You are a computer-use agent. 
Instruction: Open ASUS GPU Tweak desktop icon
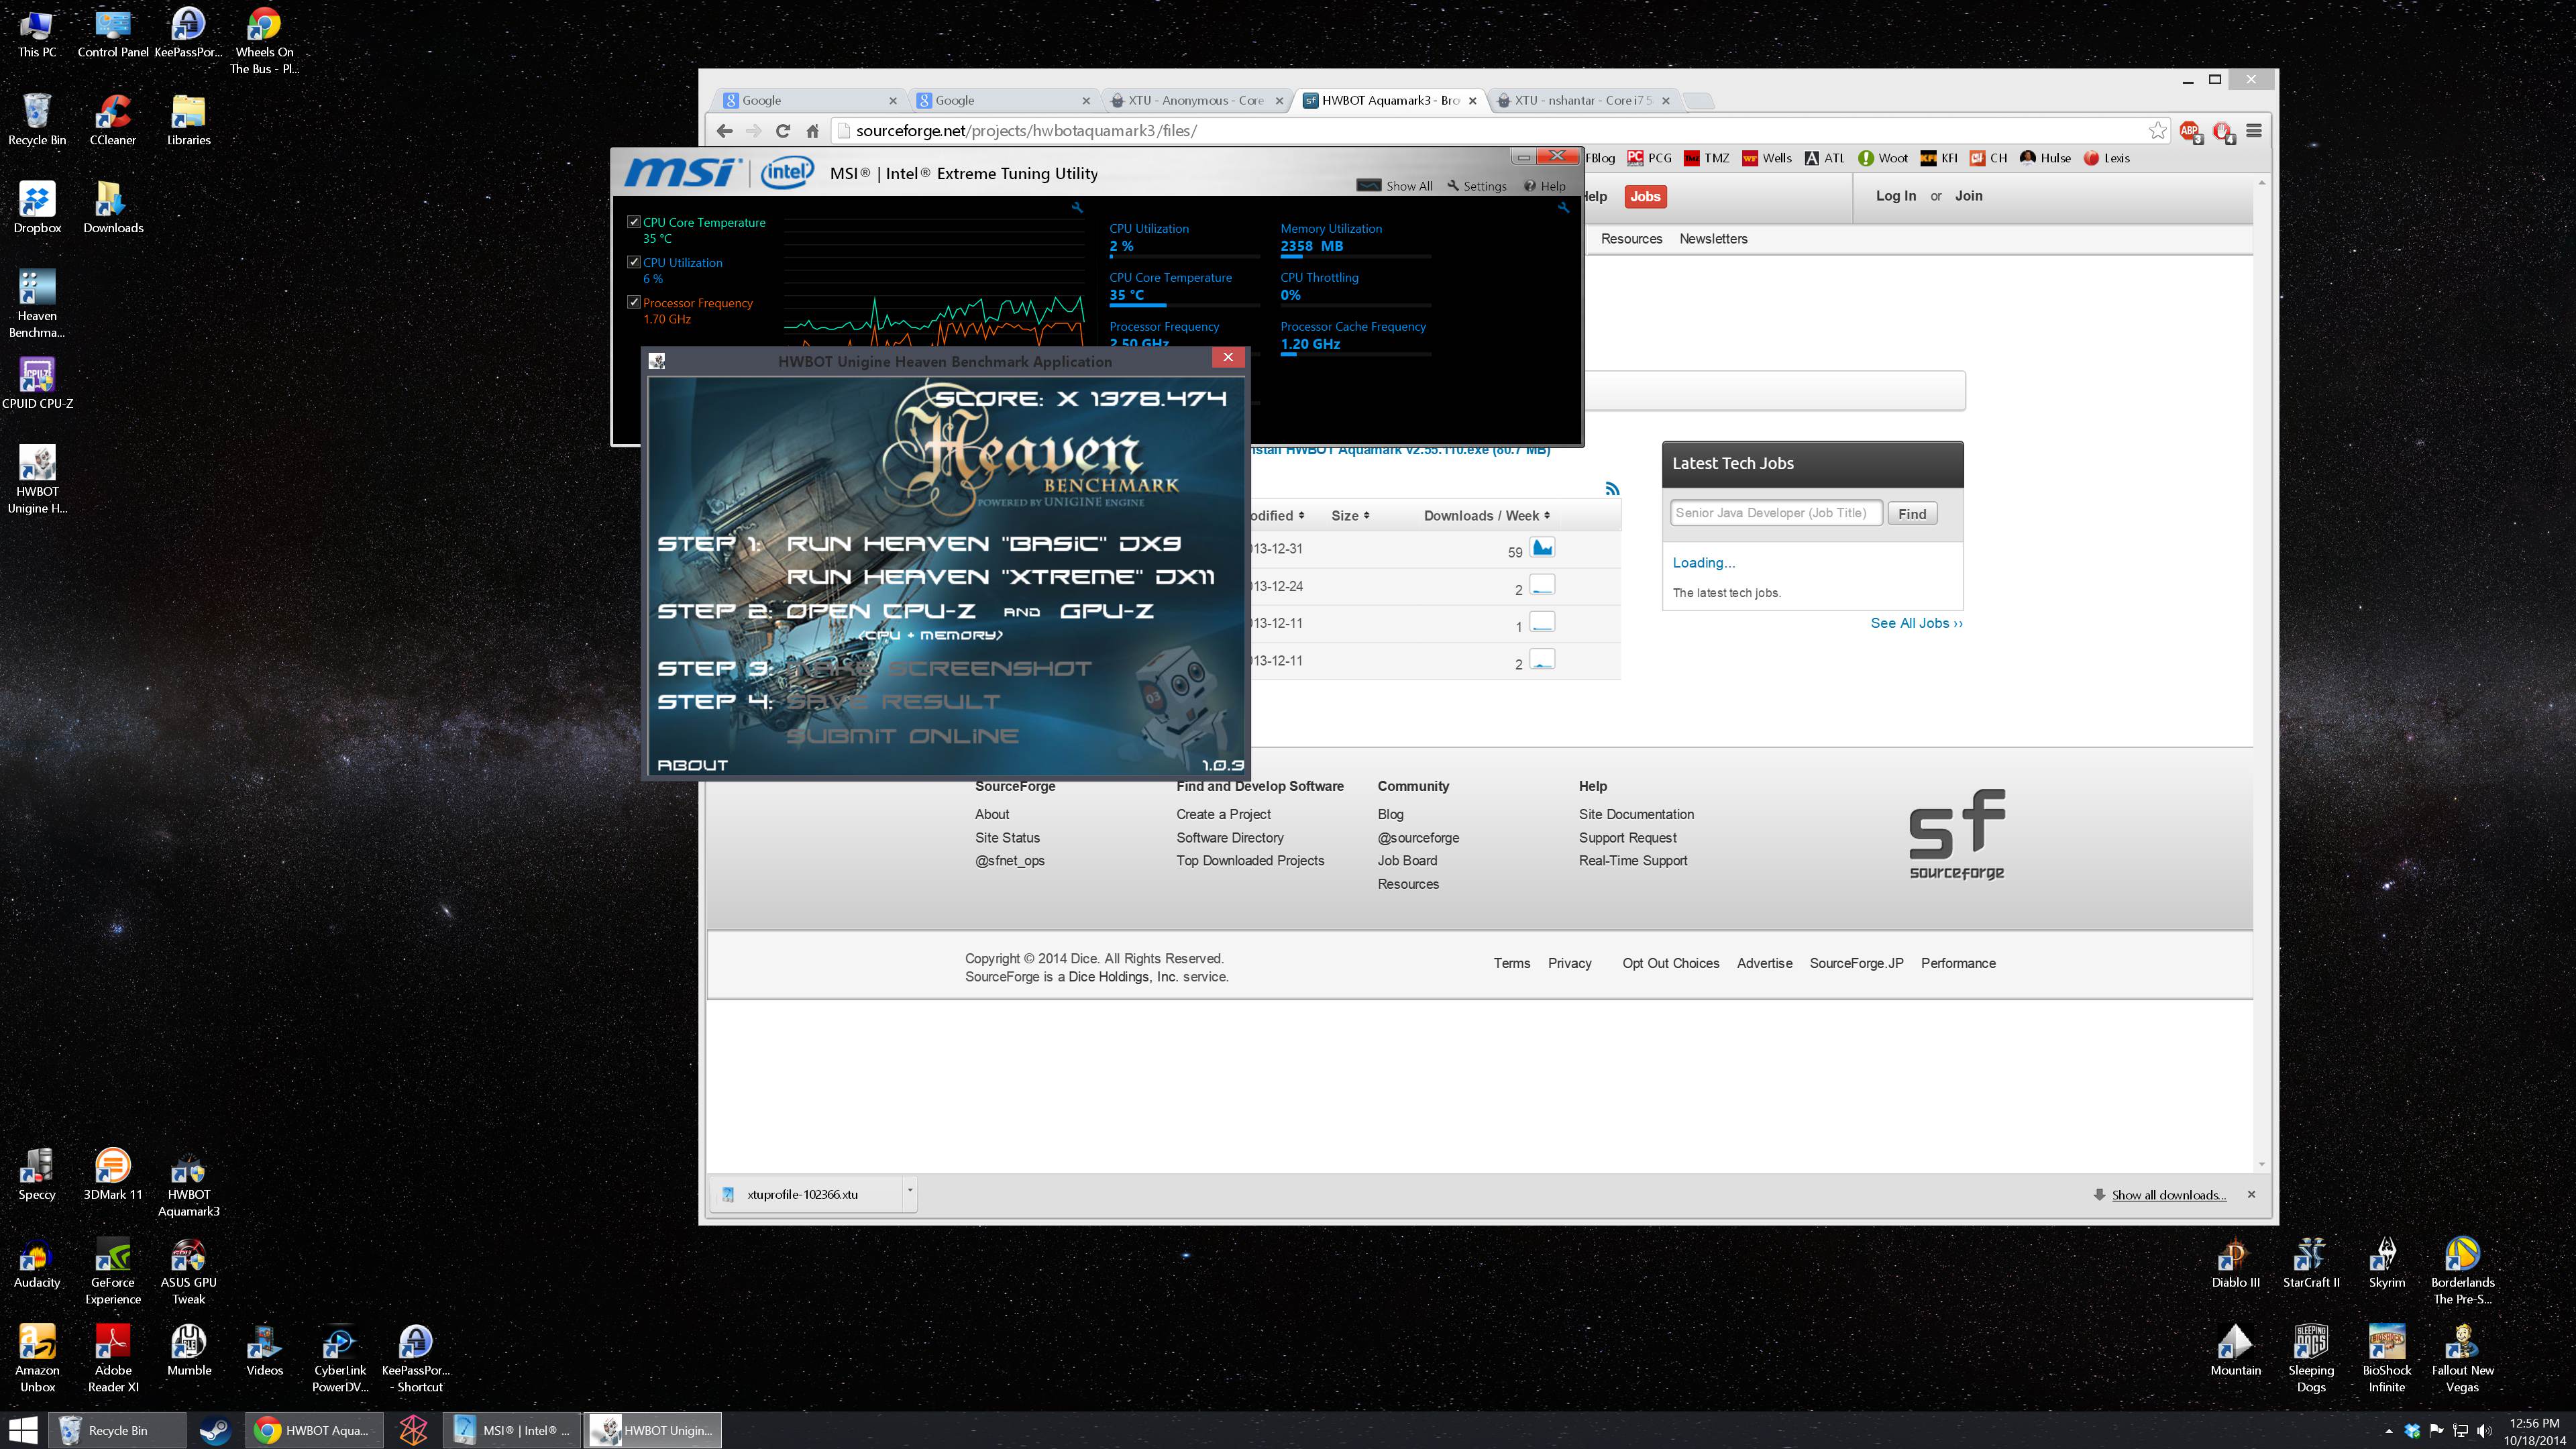click(188, 1270)
